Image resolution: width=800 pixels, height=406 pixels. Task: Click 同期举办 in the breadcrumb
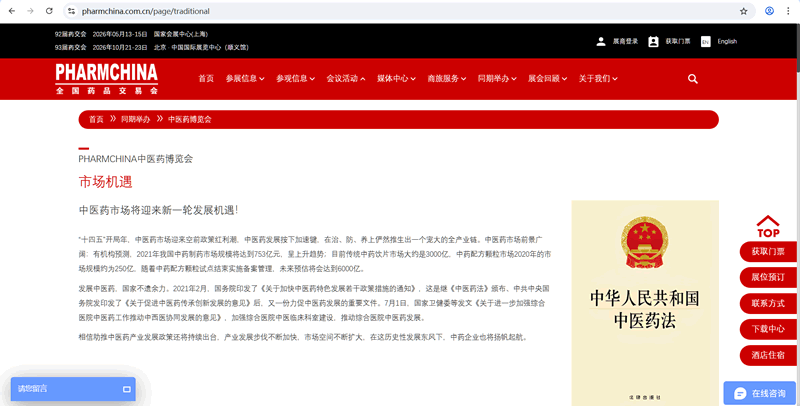(136, 119)
